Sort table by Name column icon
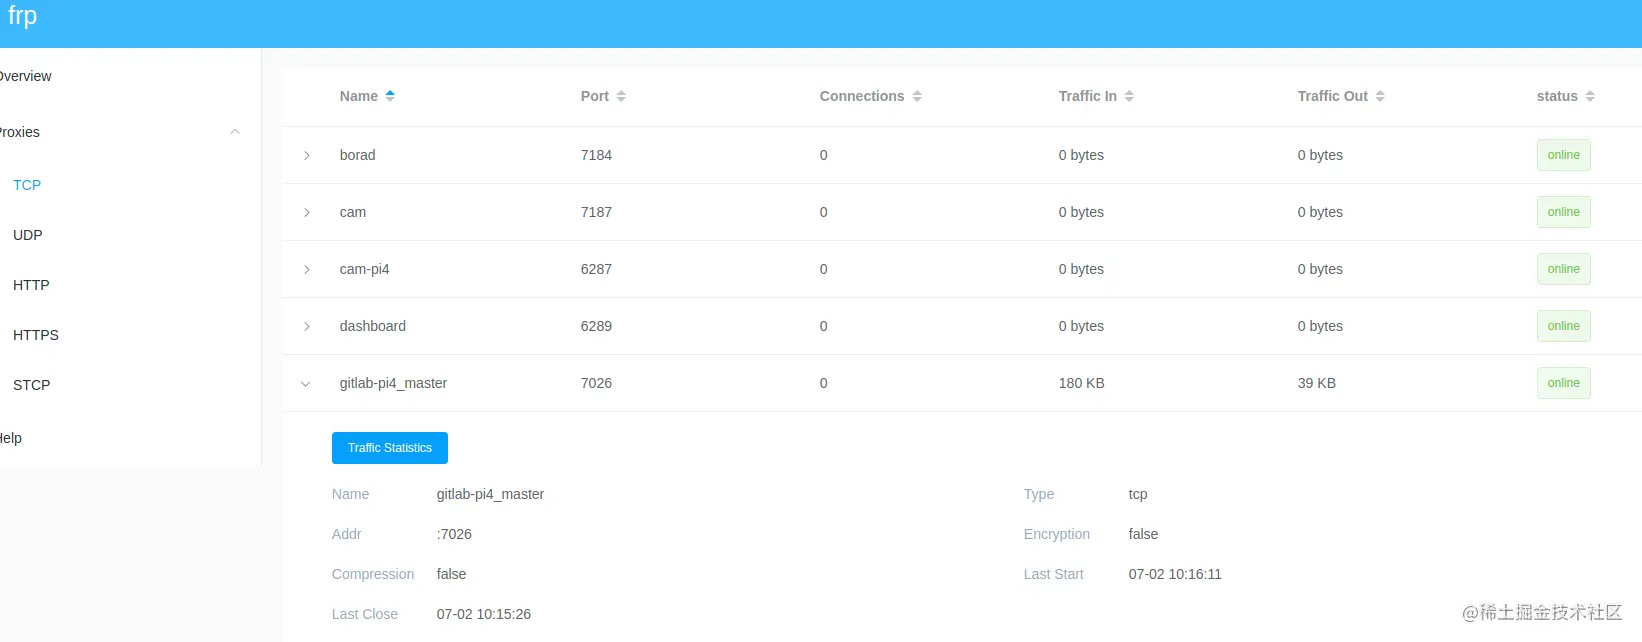 390,96
